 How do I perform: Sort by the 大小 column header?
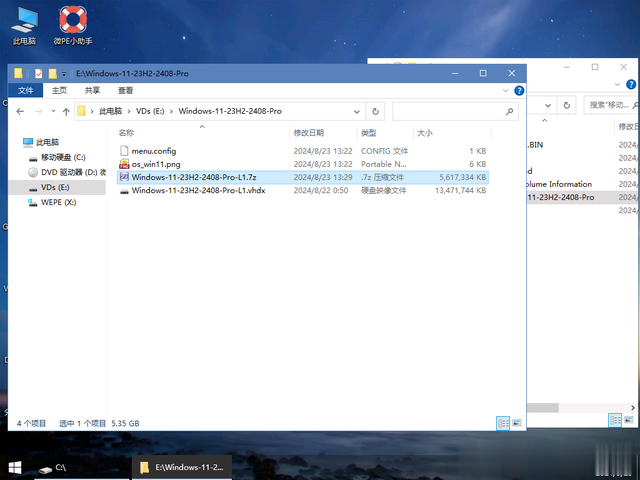coord(425,133)
